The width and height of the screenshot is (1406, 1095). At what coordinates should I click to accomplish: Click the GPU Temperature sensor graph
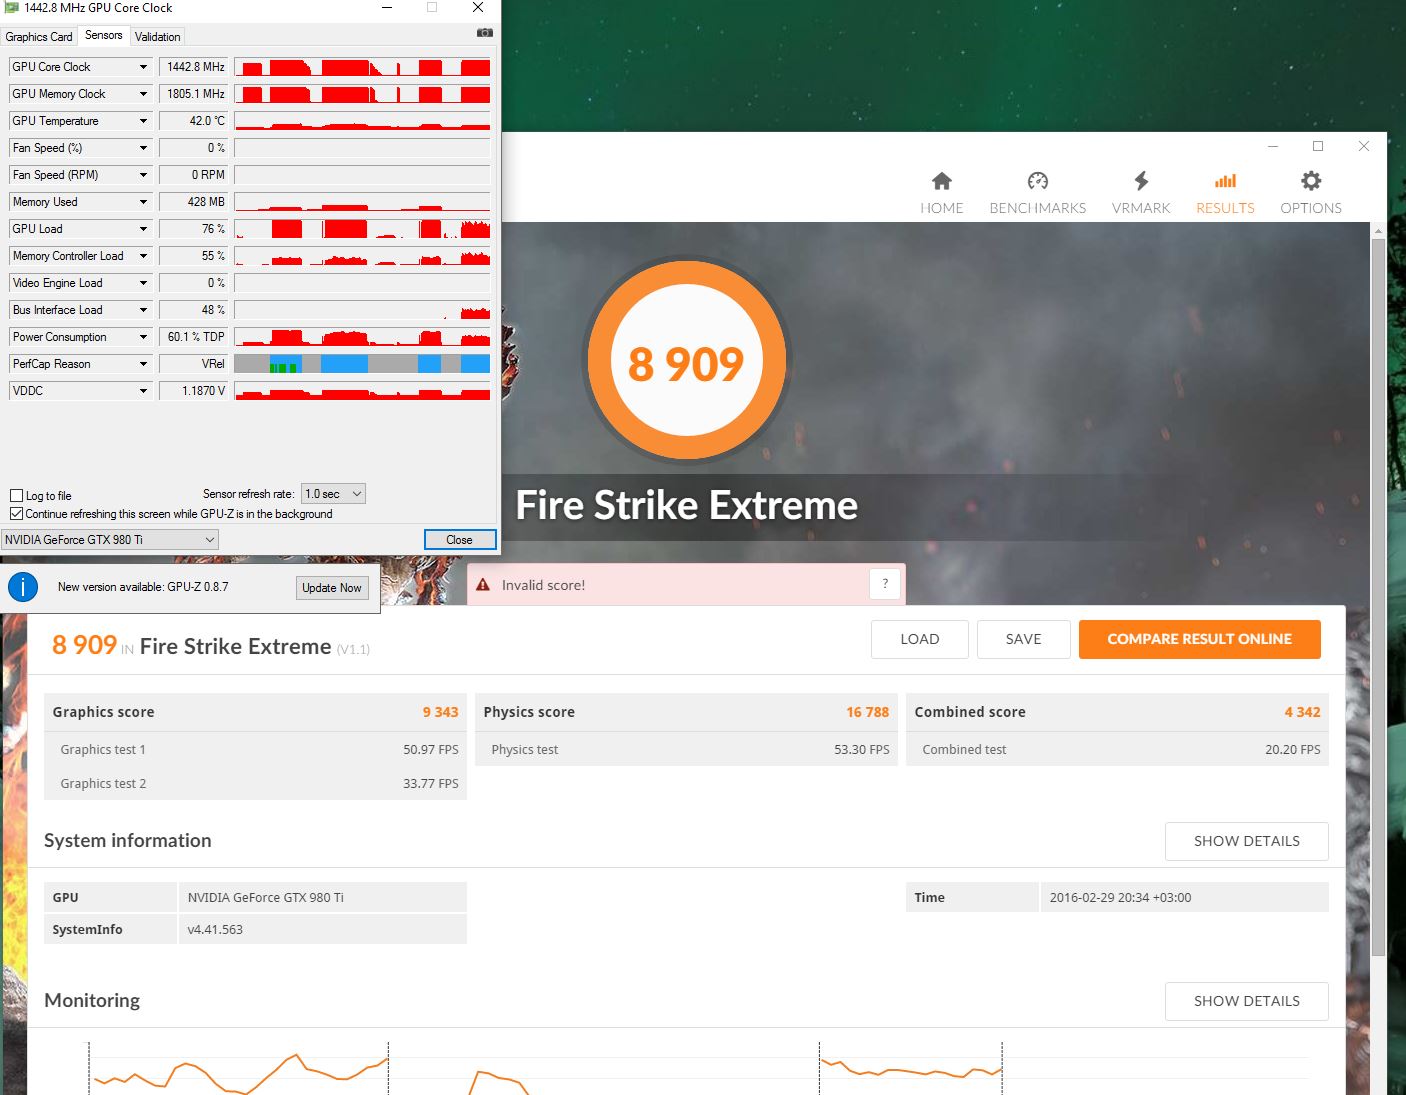tap(362, 121)
